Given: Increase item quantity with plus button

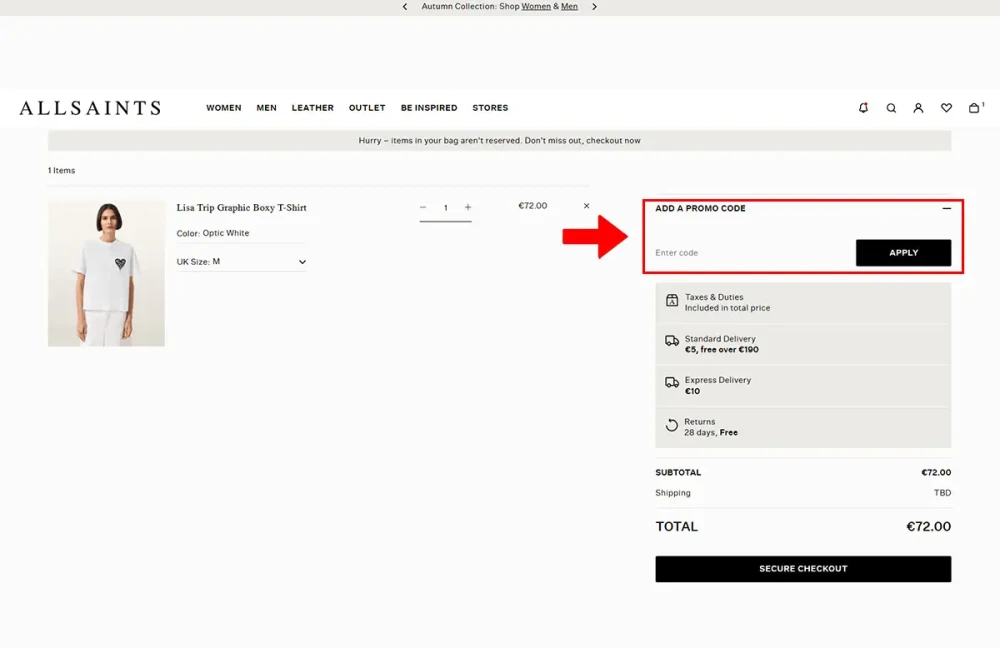Looking at the screenshot, I should click(468, 207).
